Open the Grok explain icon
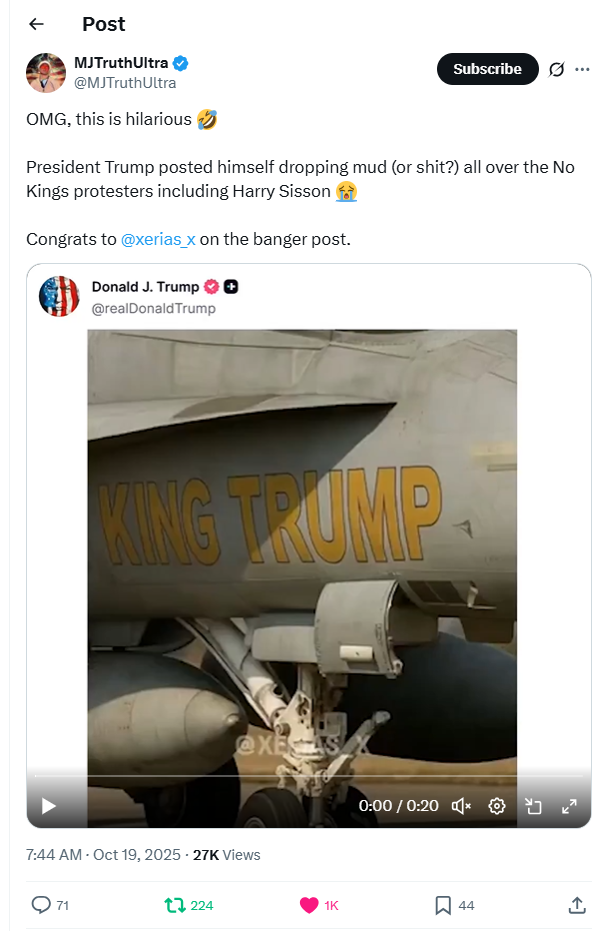Image resolution: width=606 pixels, height=931 pixels. [x=557, y=69]
